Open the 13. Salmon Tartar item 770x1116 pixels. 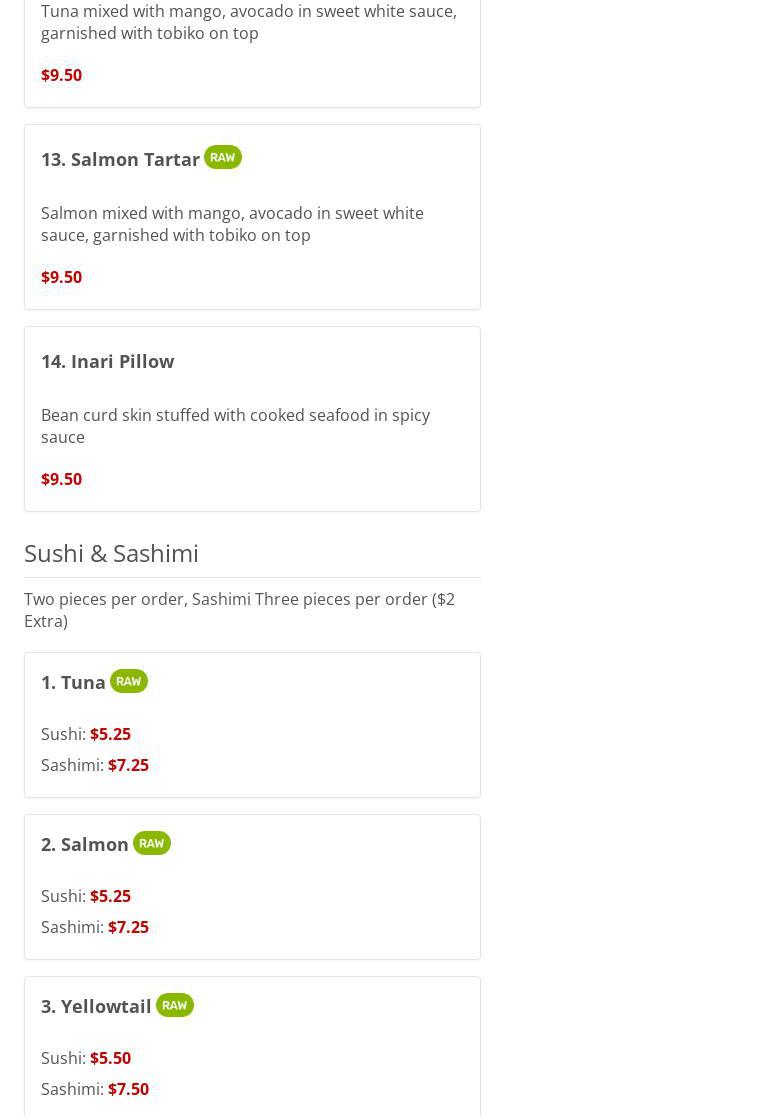[253, 217]
